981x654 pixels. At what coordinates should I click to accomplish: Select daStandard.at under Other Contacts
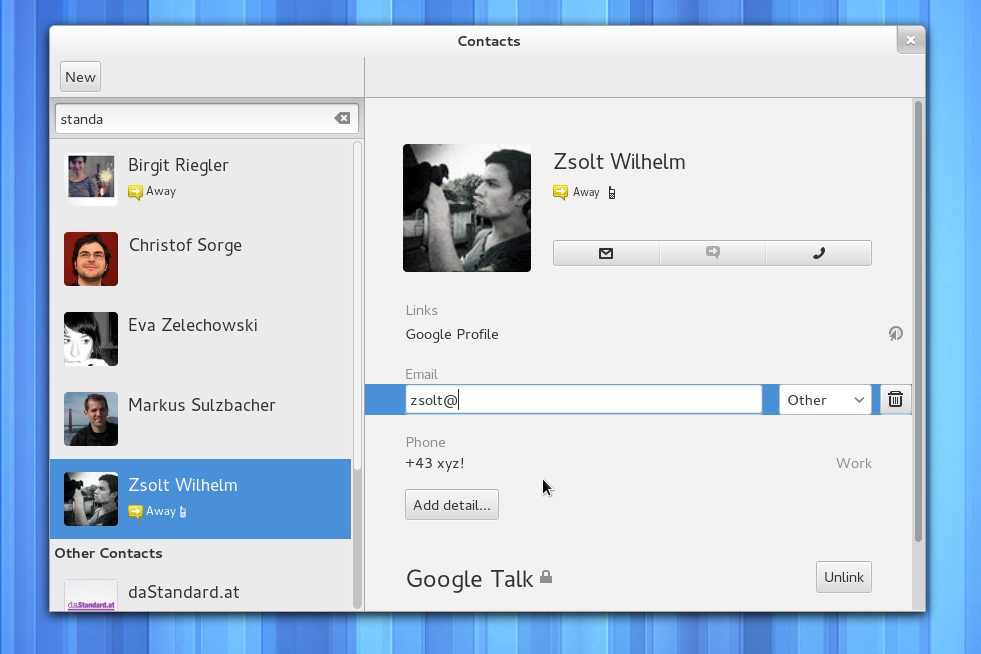click(201, 591)
